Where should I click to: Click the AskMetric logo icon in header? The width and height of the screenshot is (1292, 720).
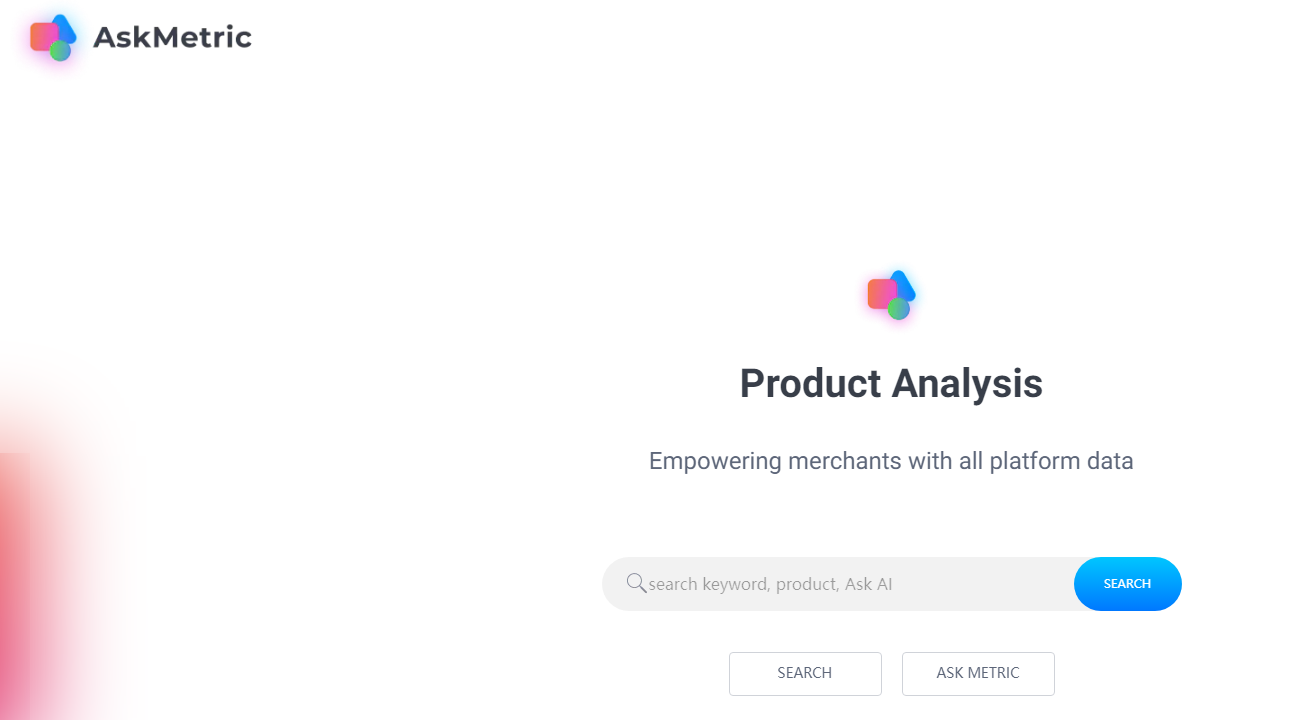[x=53, y=38]
